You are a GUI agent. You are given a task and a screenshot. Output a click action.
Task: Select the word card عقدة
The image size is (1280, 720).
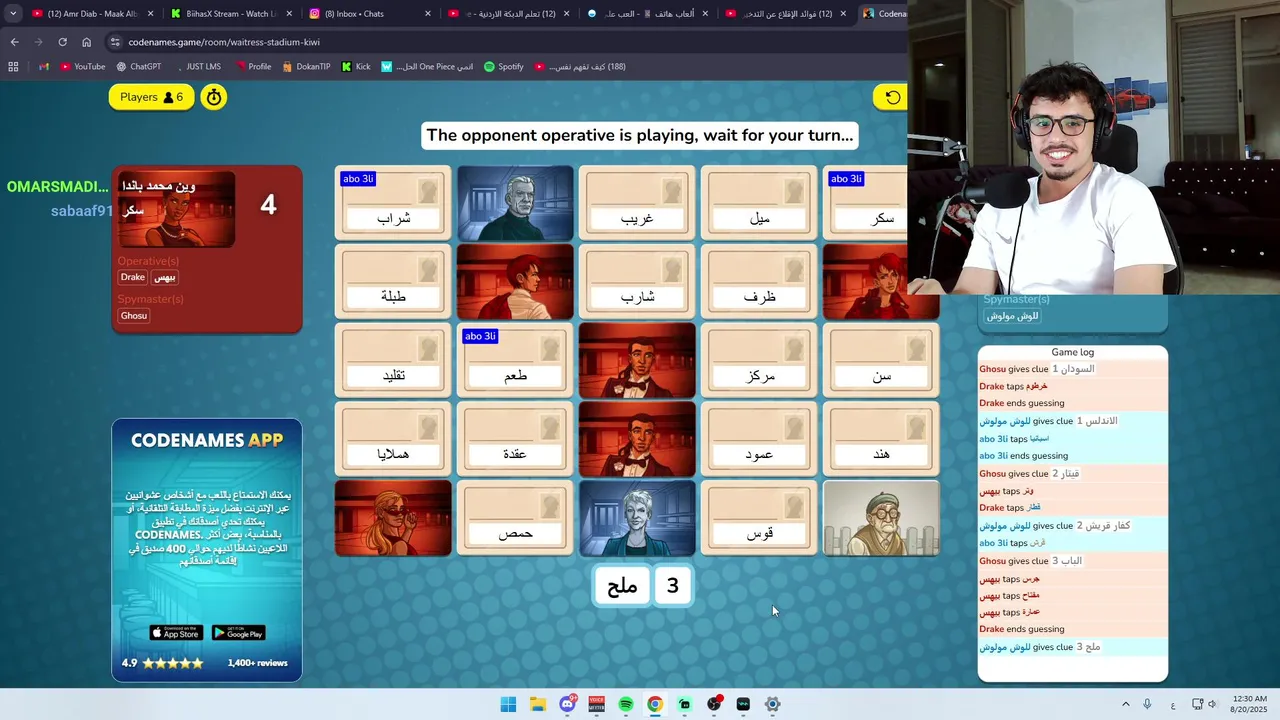coord(515,439)
